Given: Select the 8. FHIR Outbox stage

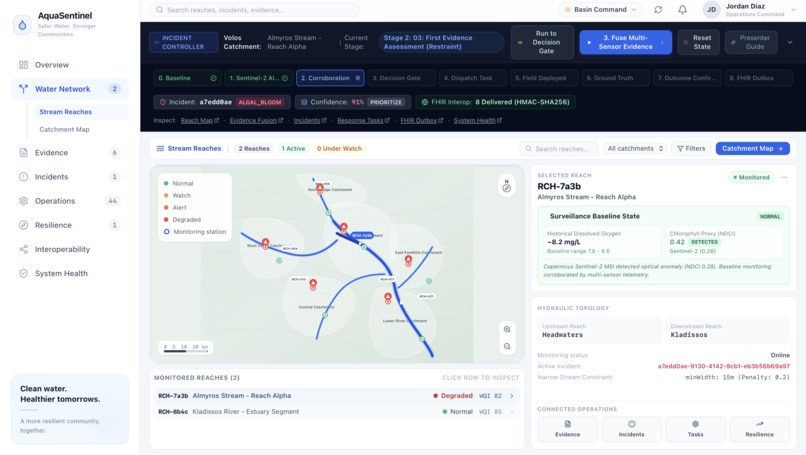Looking at the screenshot, I should 759,78.
